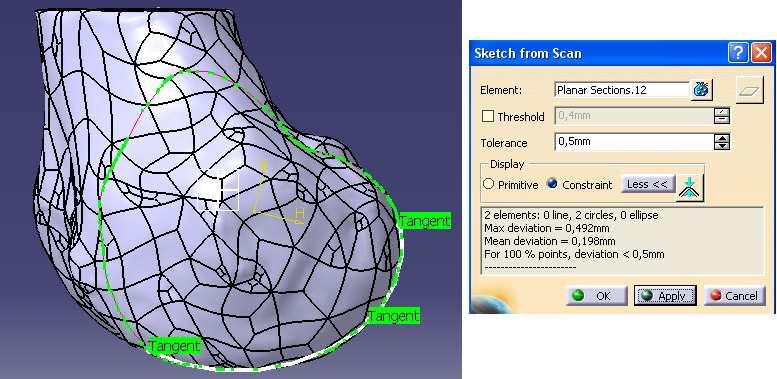The height and width of the screenshot is (379, 777).
Task: Apply the sketch from scan settings
Action: click(666, 296)
